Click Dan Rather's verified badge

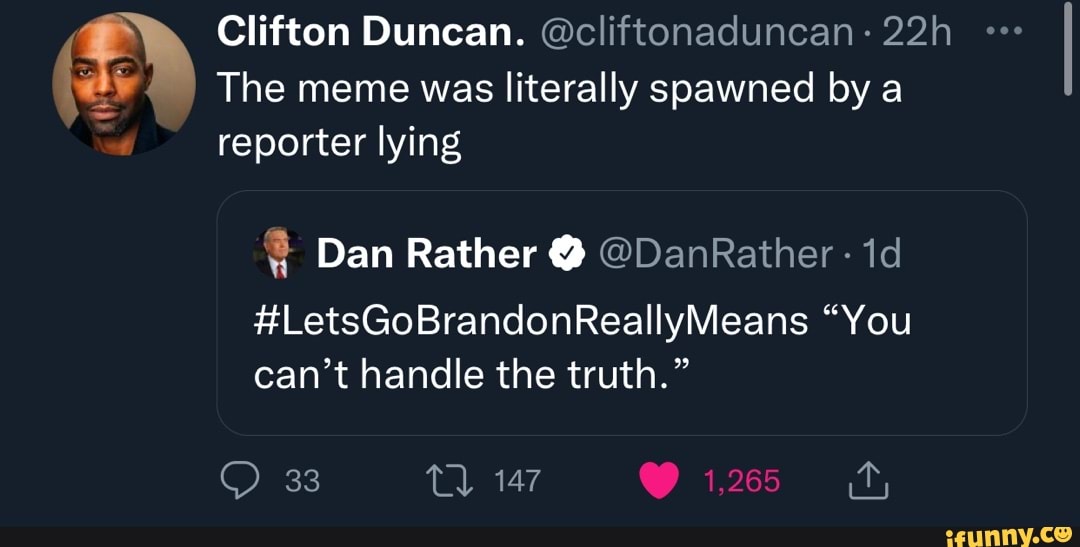(566, 255)
